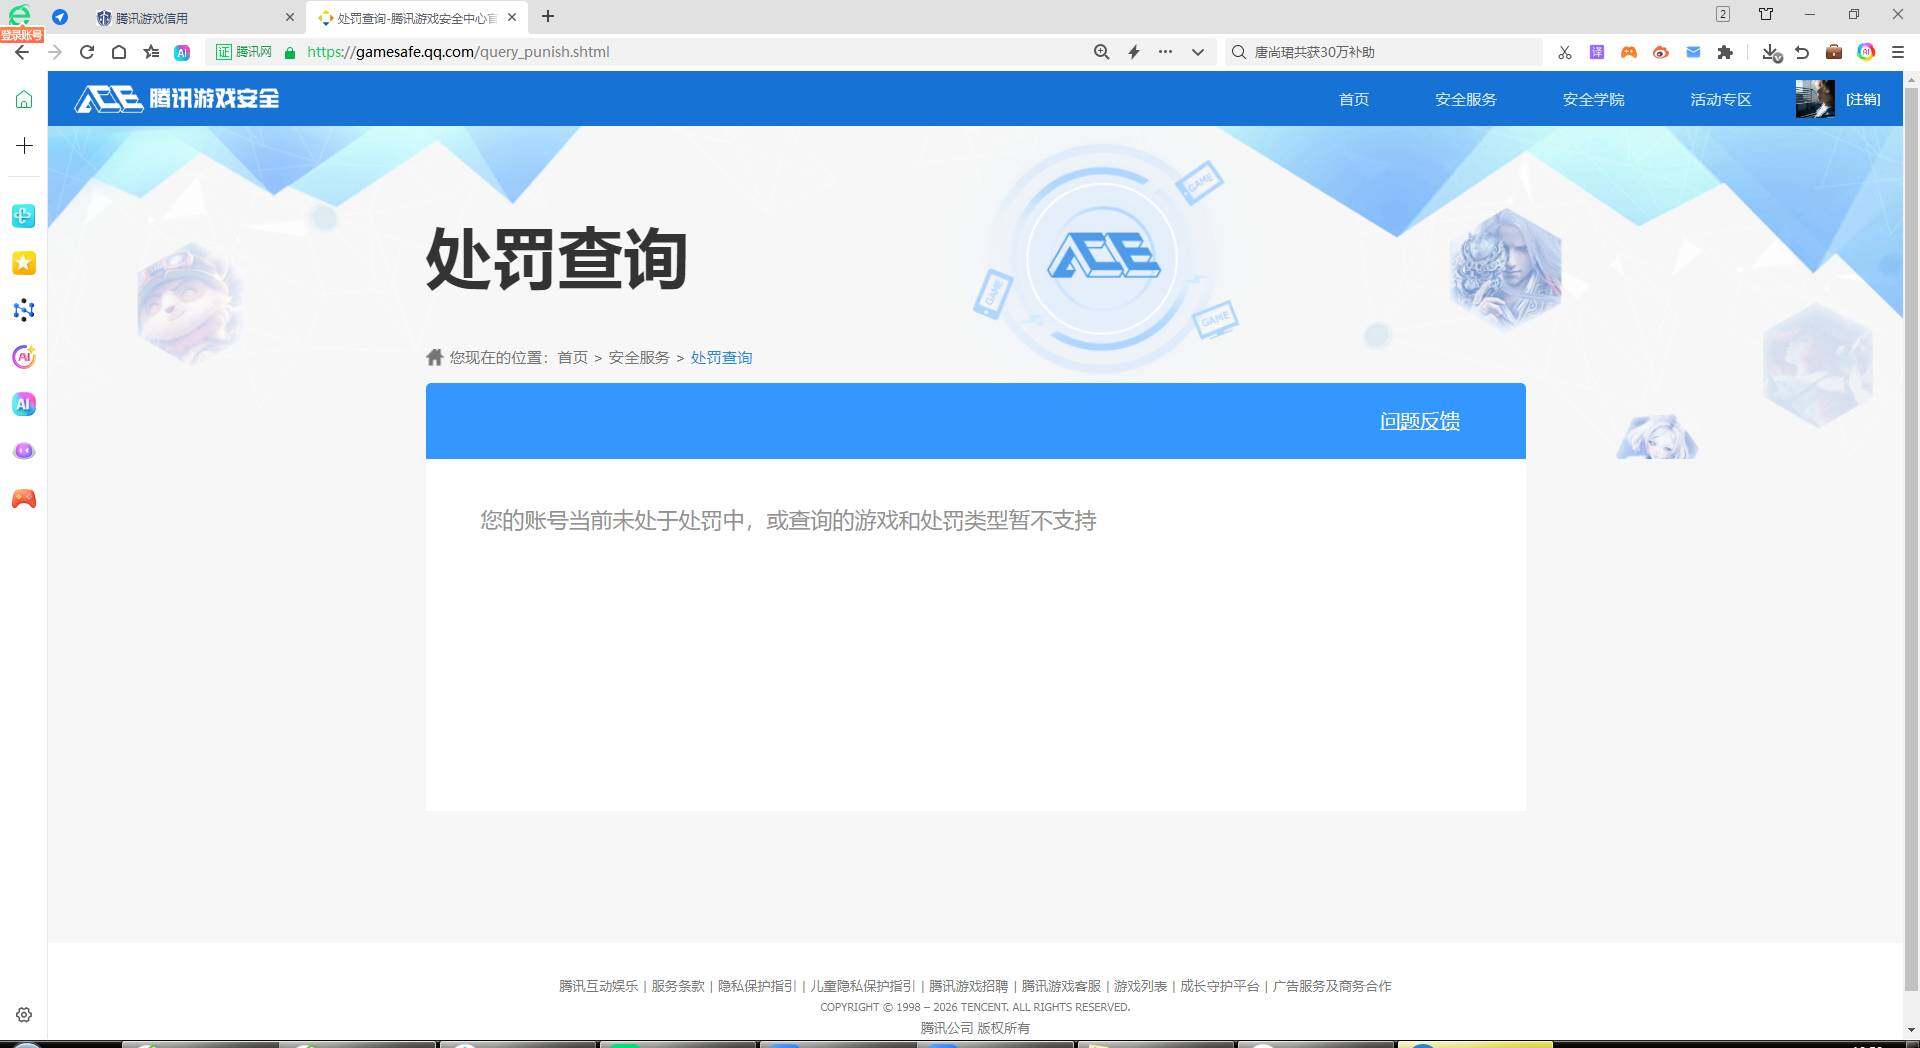Expand the address bar dropdown chevron

[x=1197, y=52]
